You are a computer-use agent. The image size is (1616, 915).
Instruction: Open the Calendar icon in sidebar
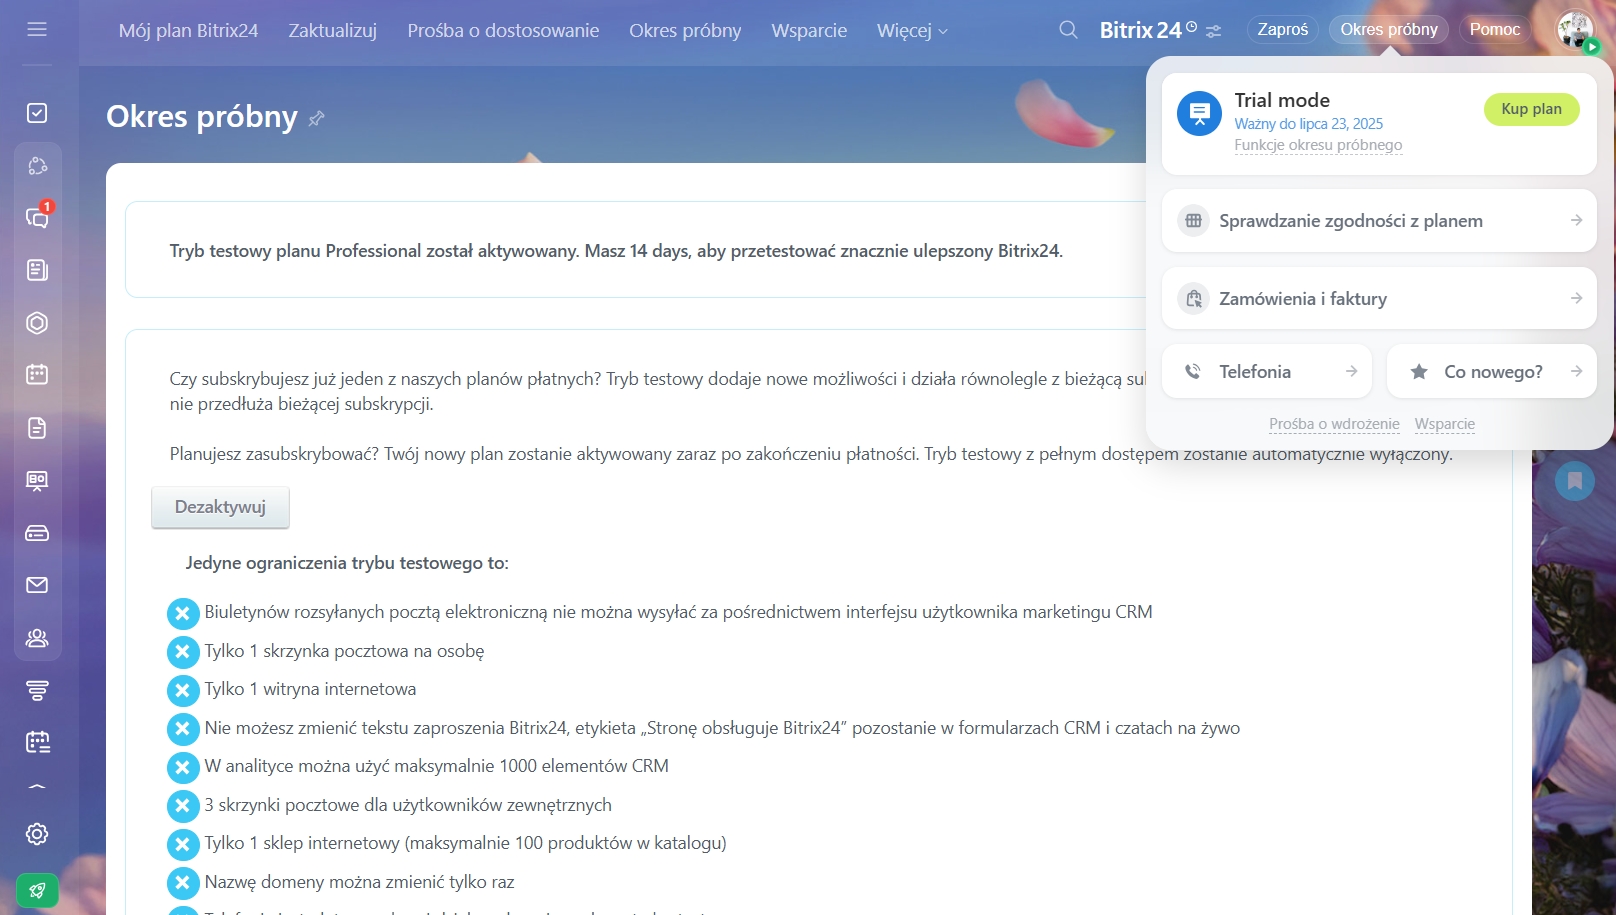(37, 375)
